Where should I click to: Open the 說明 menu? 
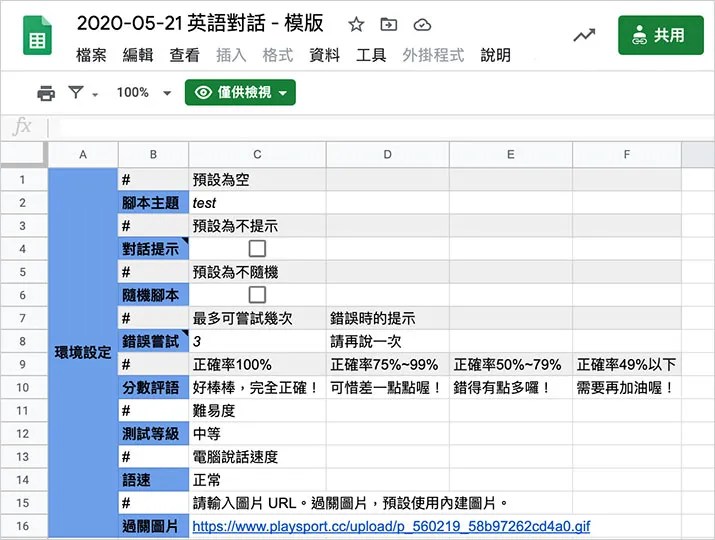point(496,55)
